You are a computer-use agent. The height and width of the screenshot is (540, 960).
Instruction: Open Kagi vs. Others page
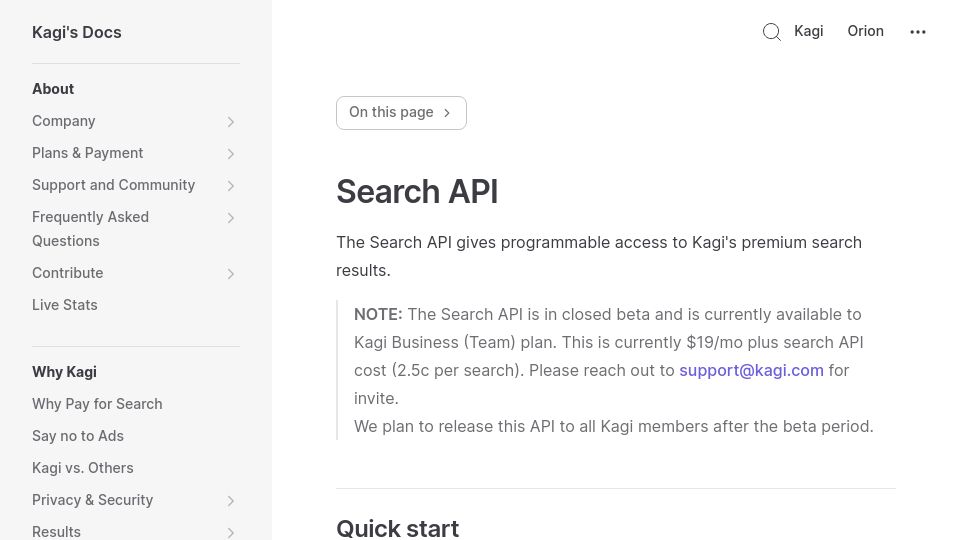point(83,468)
